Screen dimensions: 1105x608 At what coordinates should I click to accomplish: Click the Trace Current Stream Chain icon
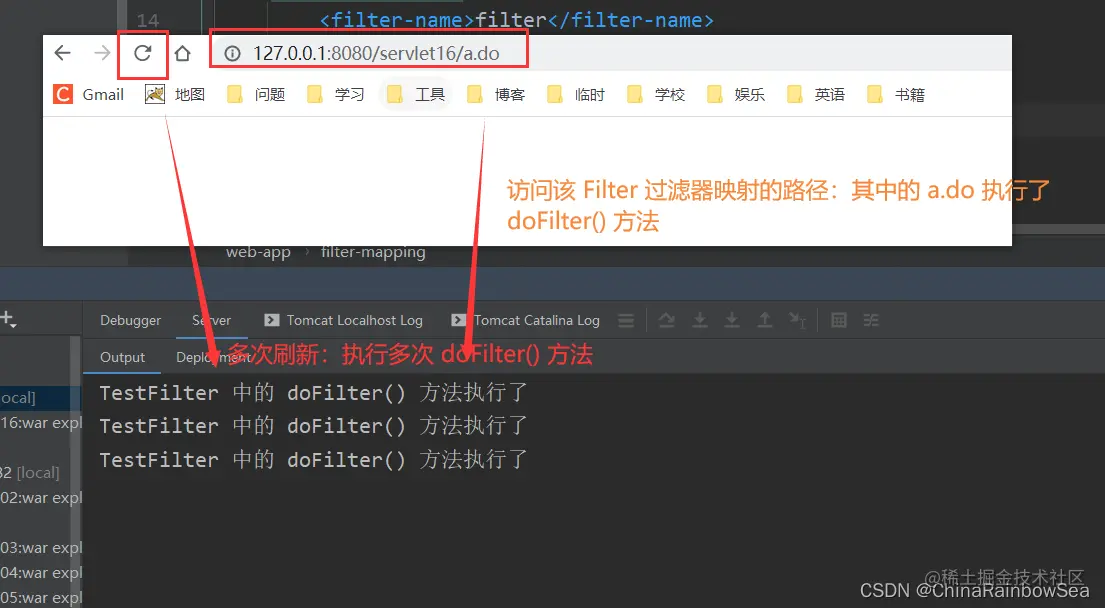tap(871, 321)
